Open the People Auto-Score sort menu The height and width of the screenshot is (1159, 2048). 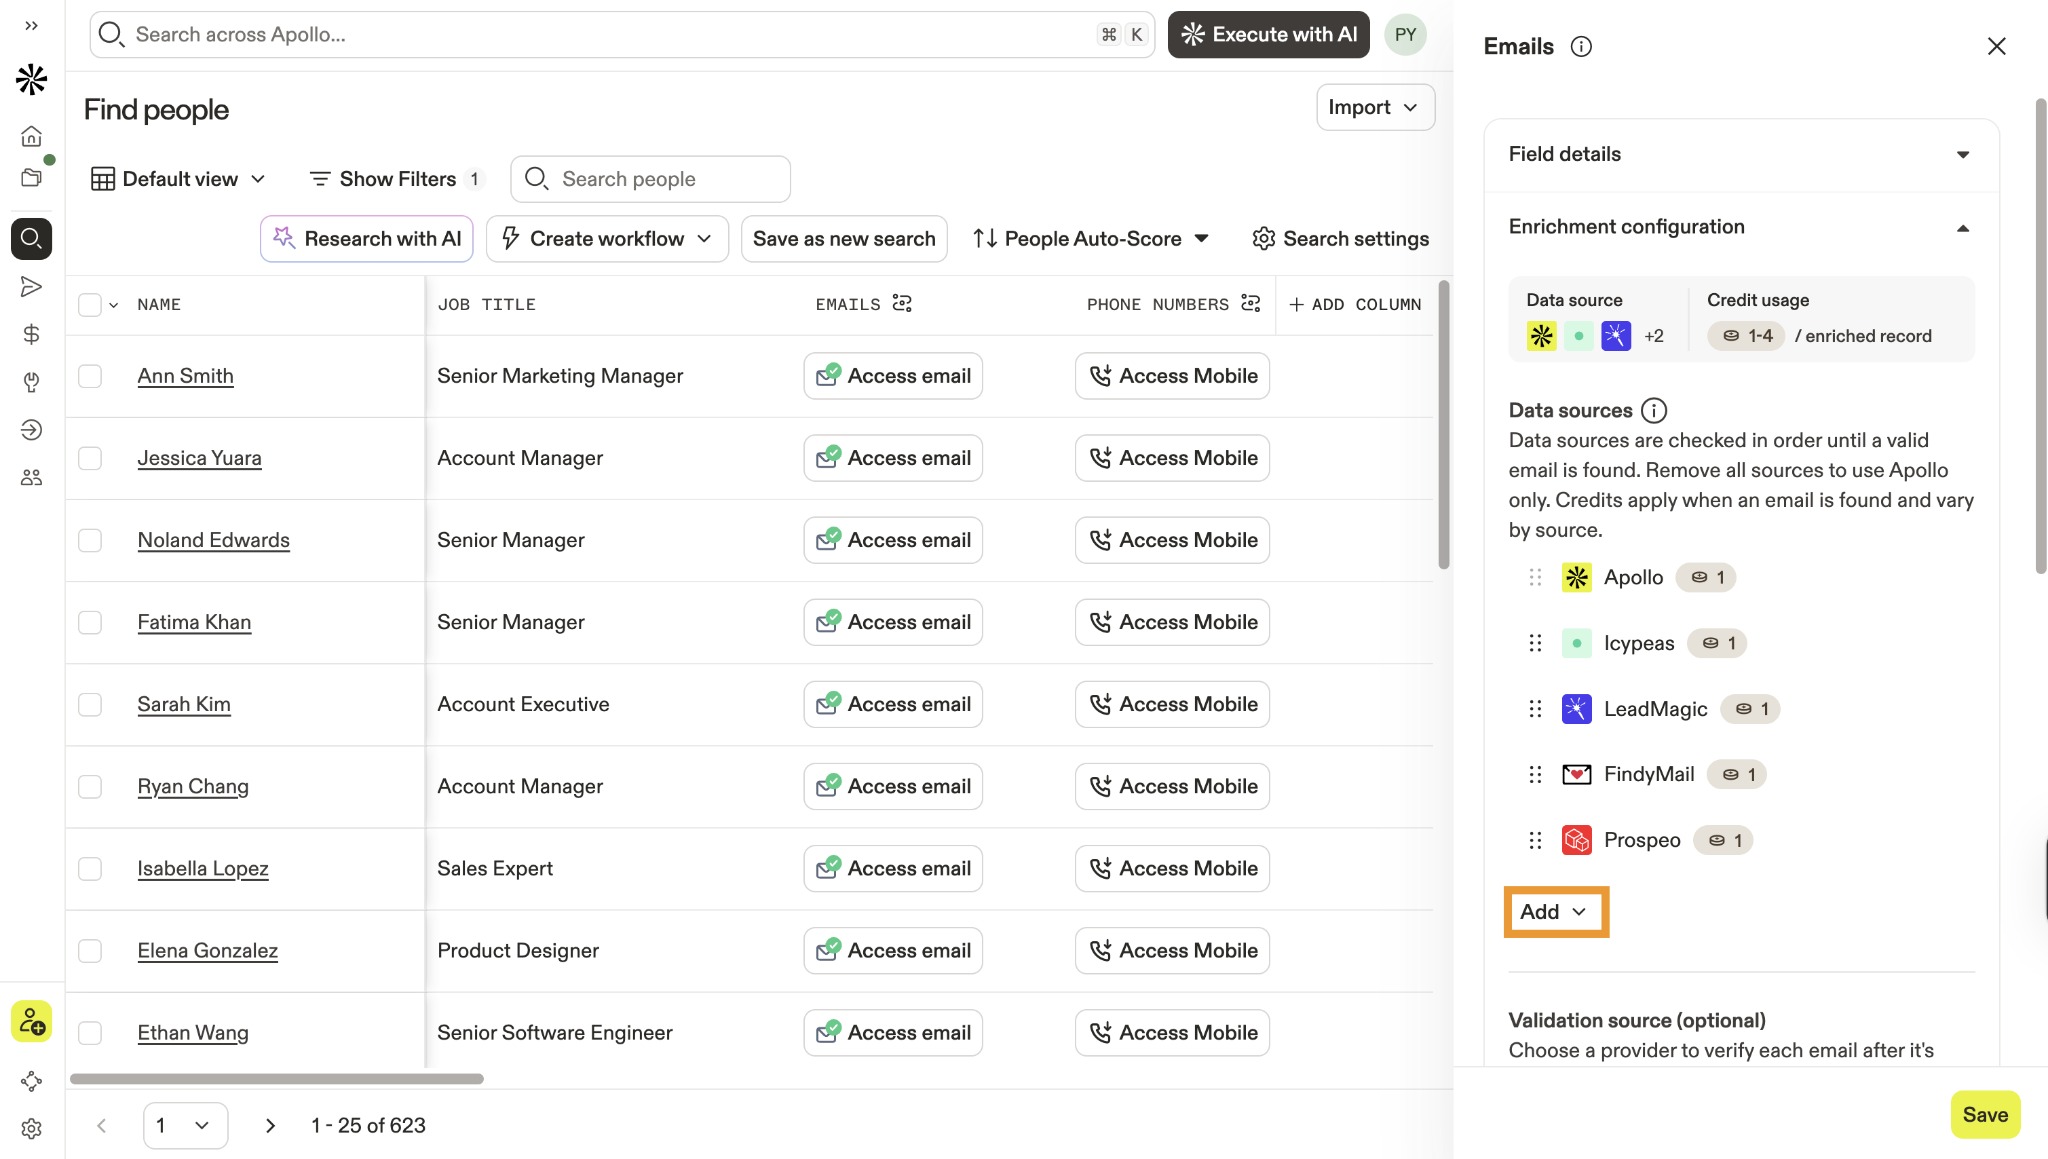click(x=1091, y=239)
